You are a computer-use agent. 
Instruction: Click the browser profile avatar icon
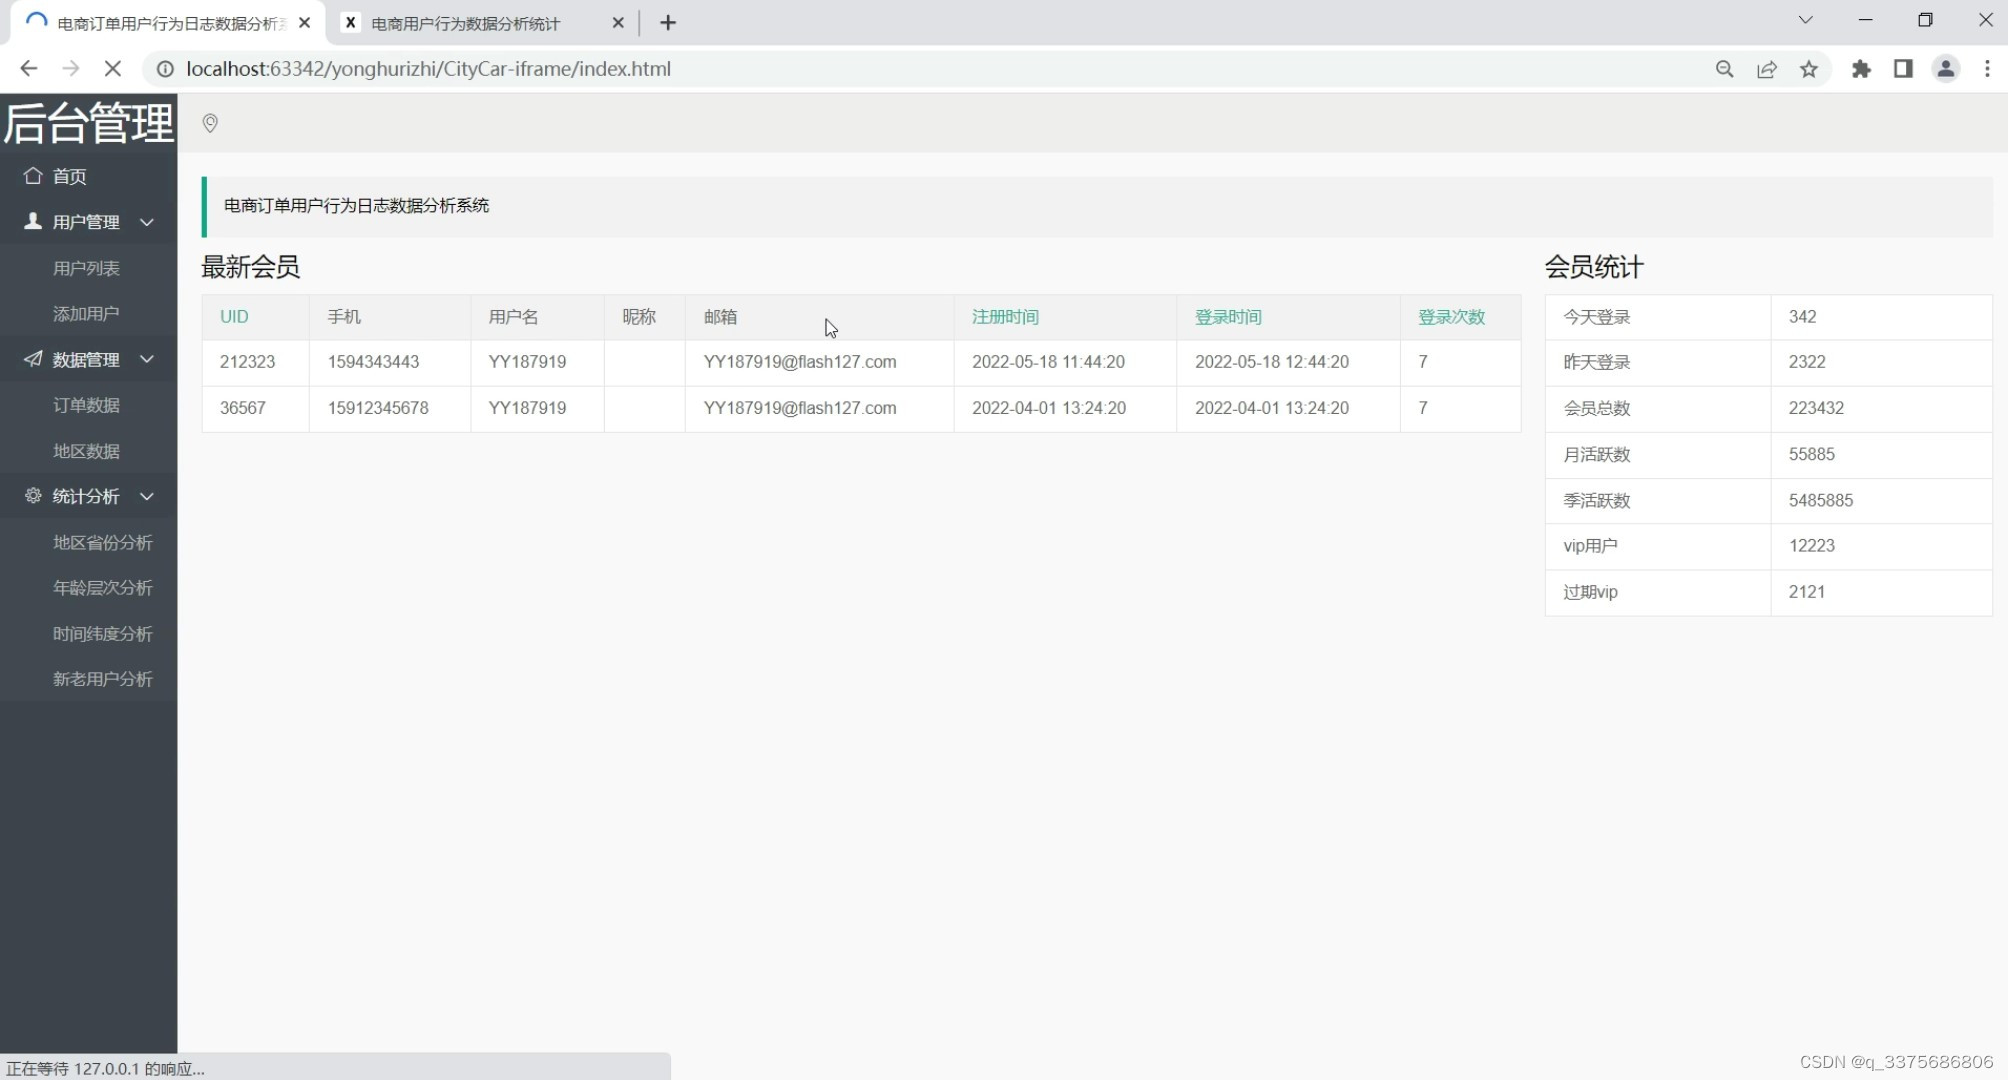point(1945,69)
